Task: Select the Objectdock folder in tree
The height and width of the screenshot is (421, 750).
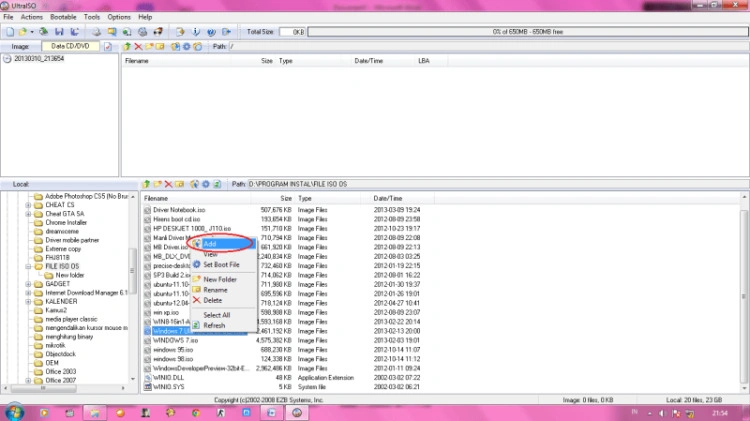Action: [x=60, y=355]
